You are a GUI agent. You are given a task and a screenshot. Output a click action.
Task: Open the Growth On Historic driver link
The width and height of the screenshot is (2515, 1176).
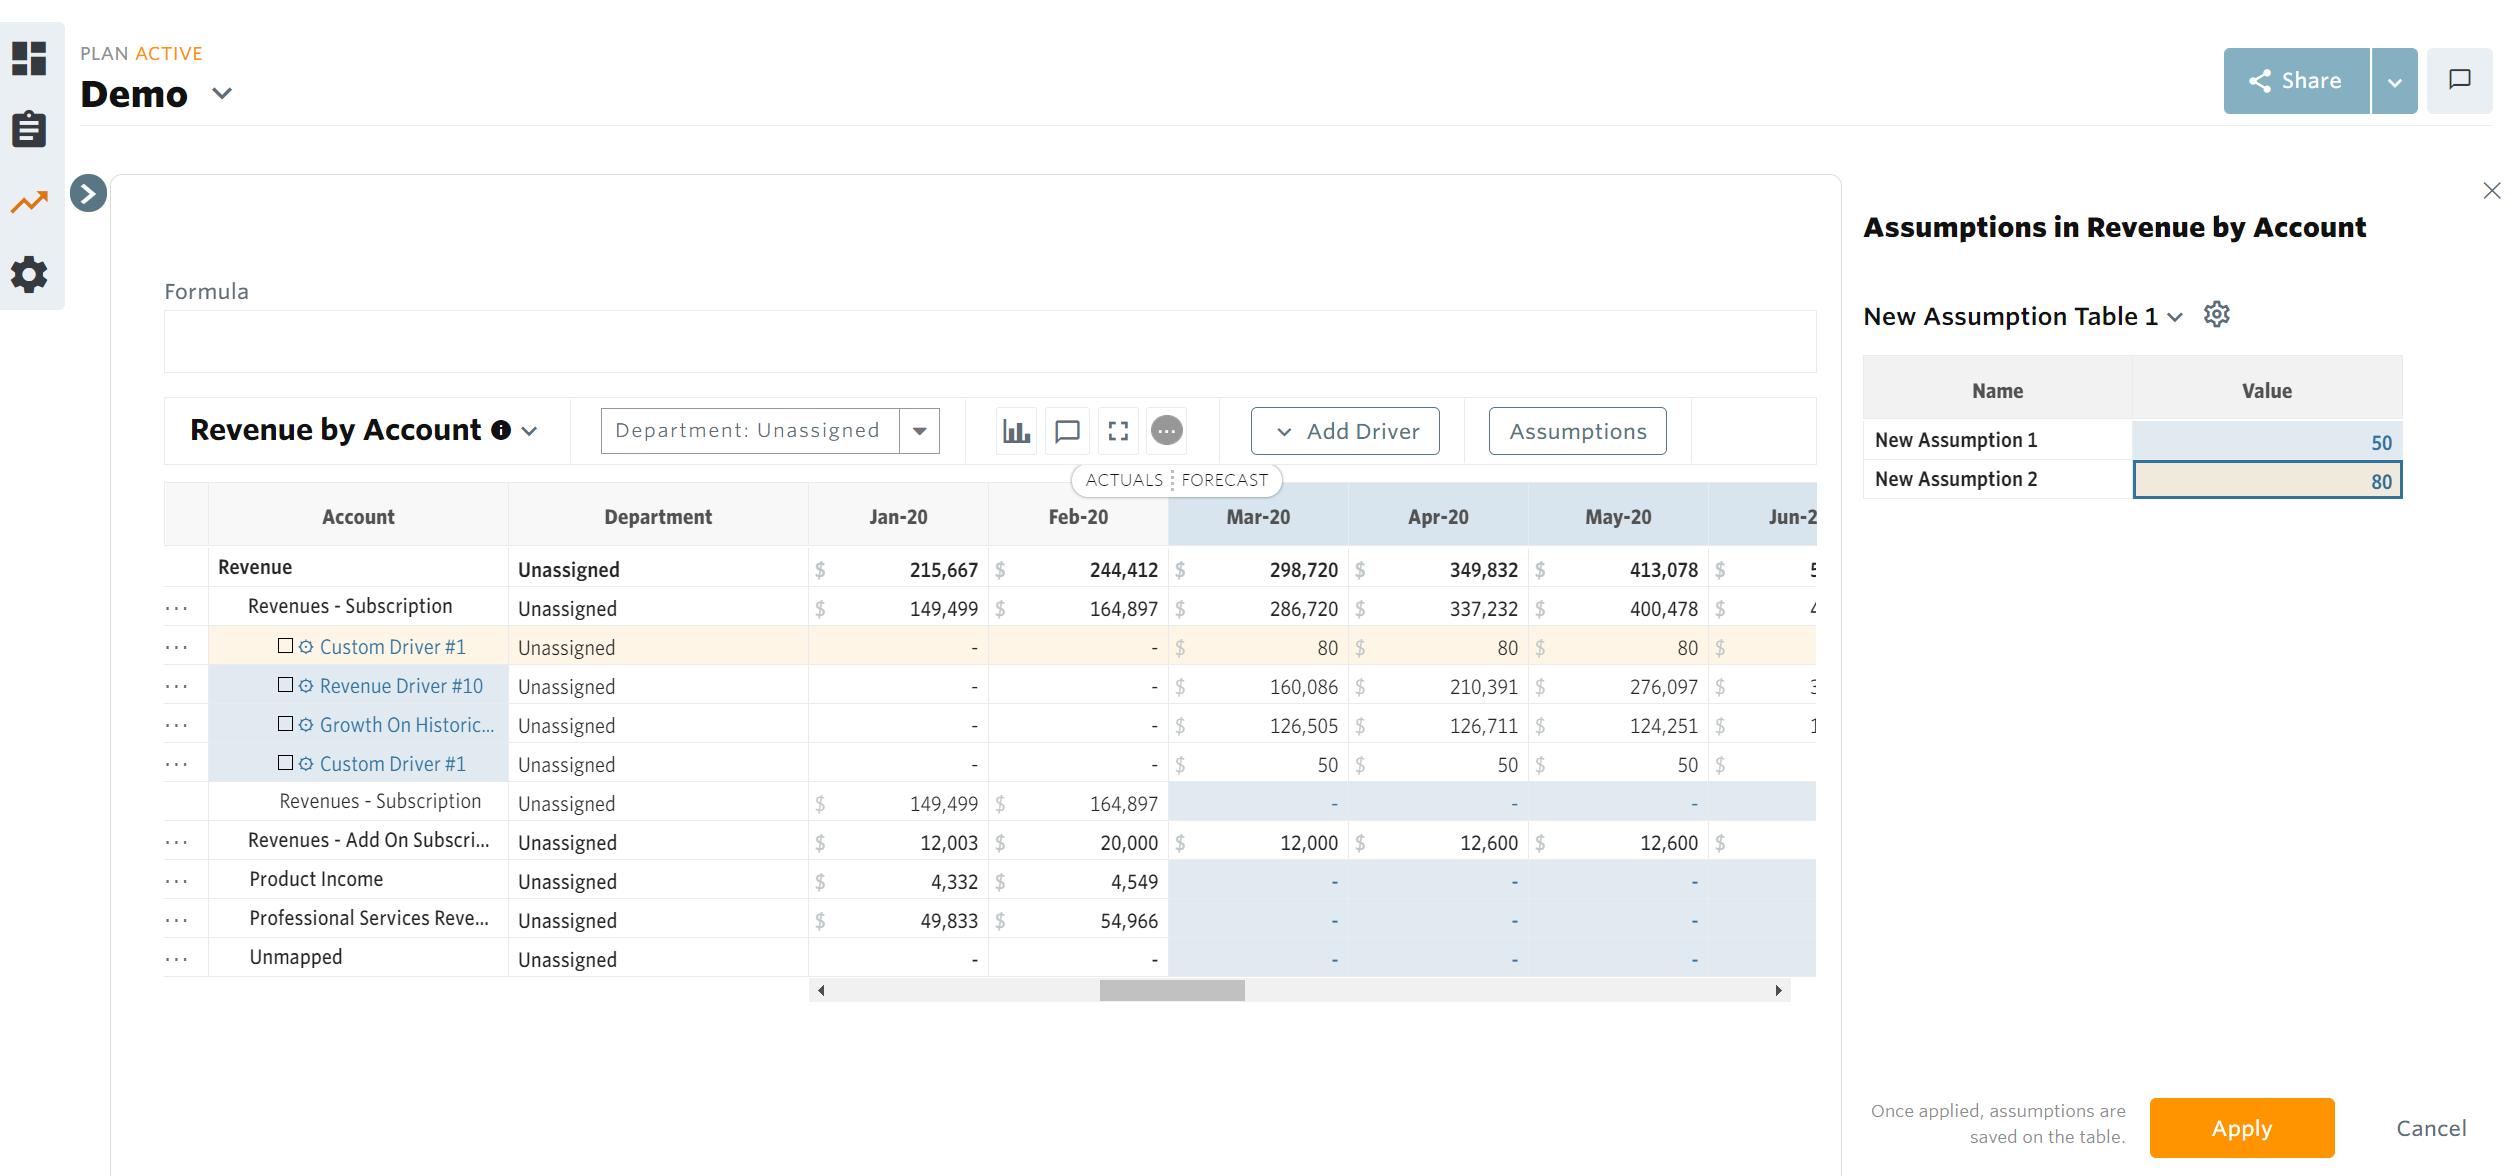coord(407,725)
